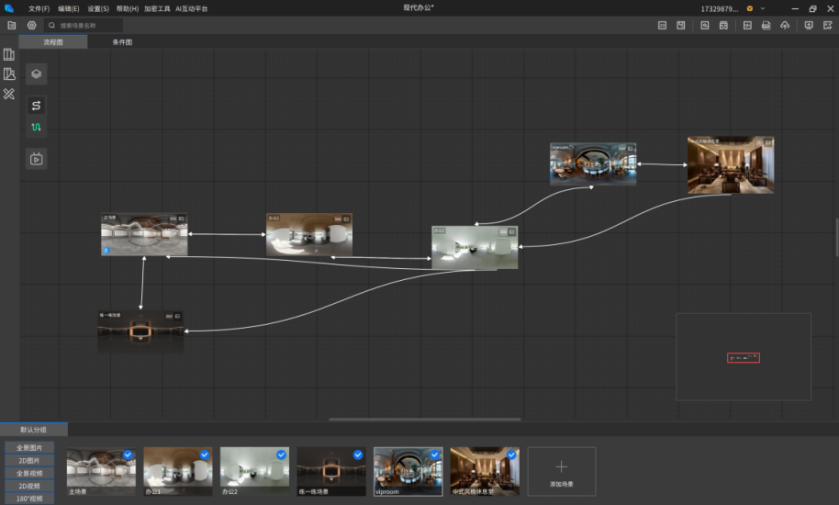Click the horizontal scrollbar below the canvas
Viewport: 839px width, 505px height.
425,419
